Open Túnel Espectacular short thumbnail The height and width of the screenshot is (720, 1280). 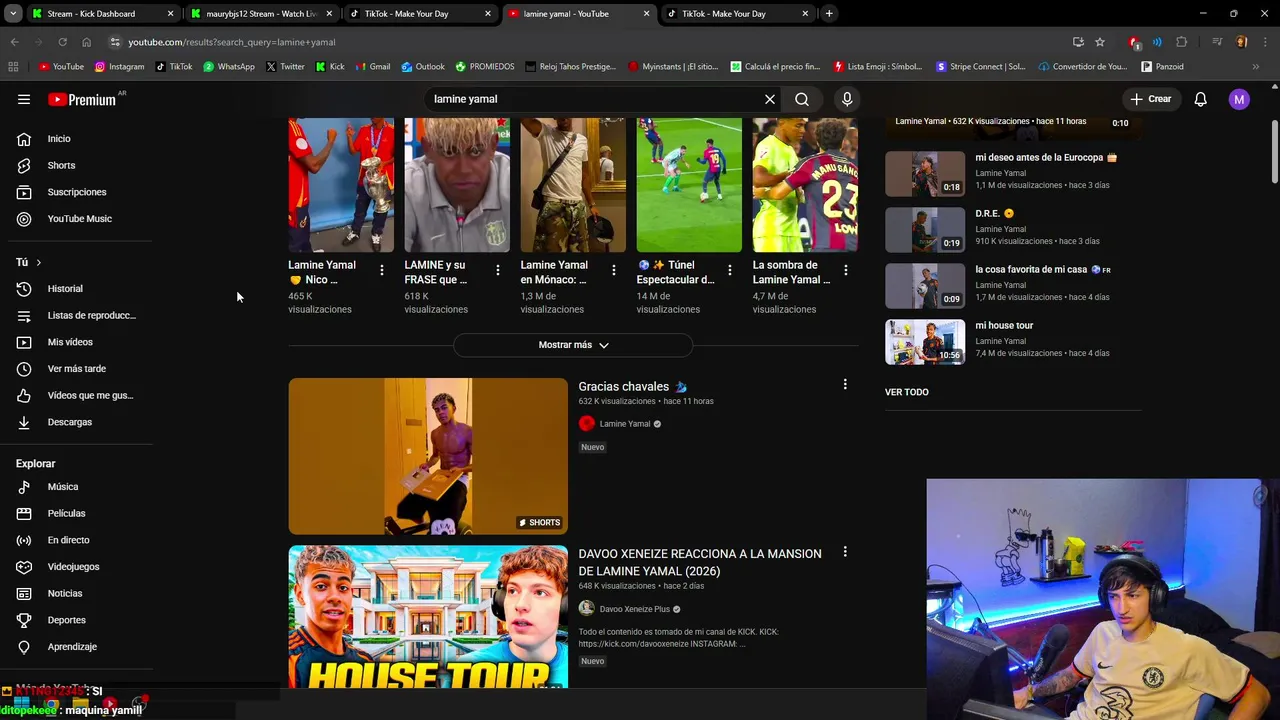[689, 185]
